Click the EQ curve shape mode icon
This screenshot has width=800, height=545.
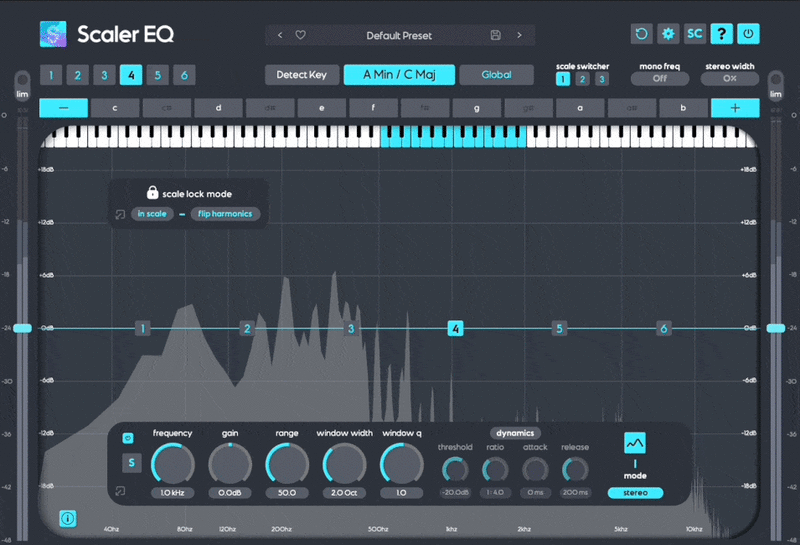click(x=635, y=443)
